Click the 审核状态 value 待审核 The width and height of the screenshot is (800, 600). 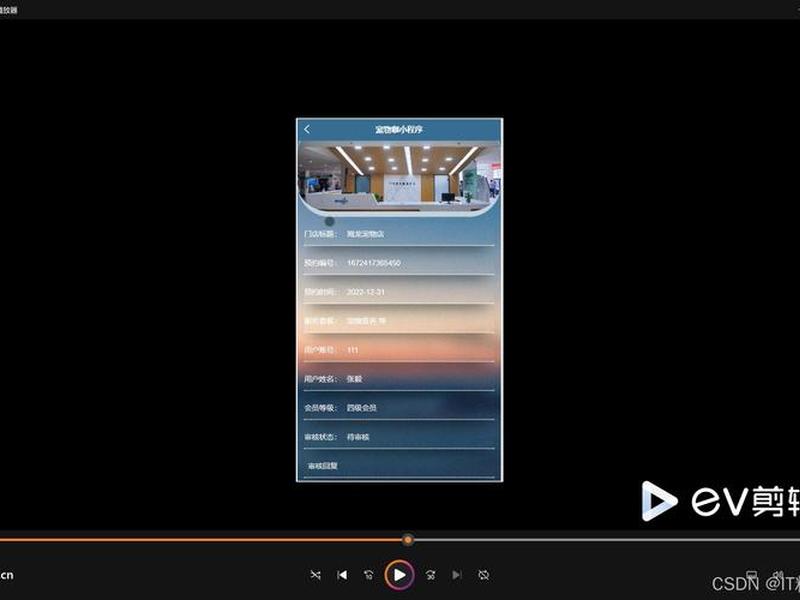click(x=358, y=437)
